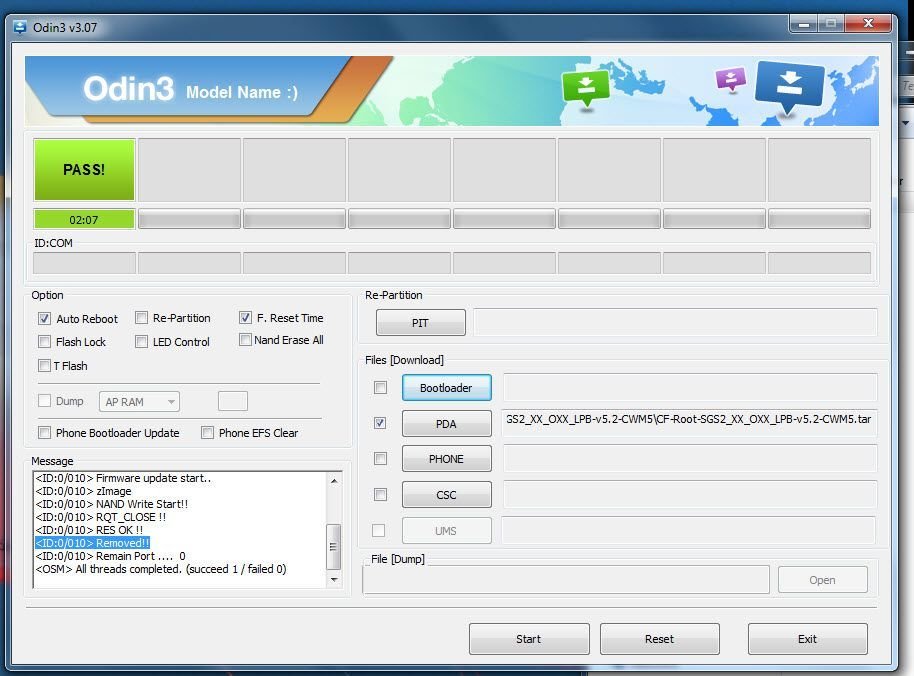Enable the Nand Erase All checkbox
The width and height of the screenshot is (914, 676).
[245, 339]
